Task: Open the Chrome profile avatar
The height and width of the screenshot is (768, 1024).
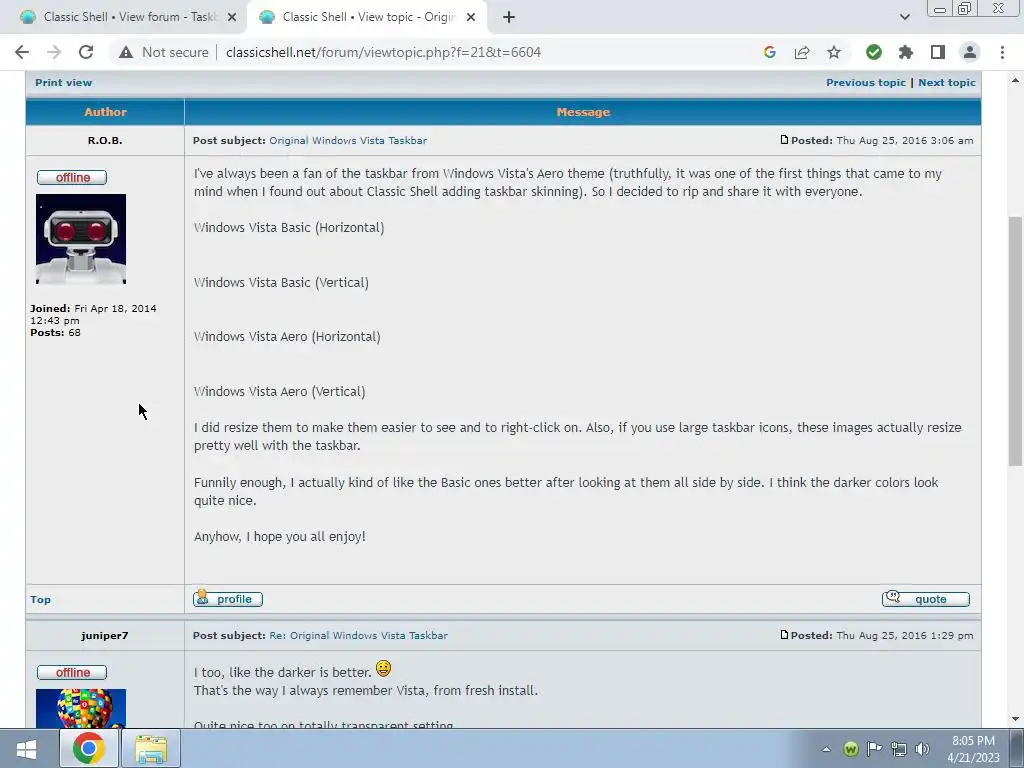Action: [970, 52]
